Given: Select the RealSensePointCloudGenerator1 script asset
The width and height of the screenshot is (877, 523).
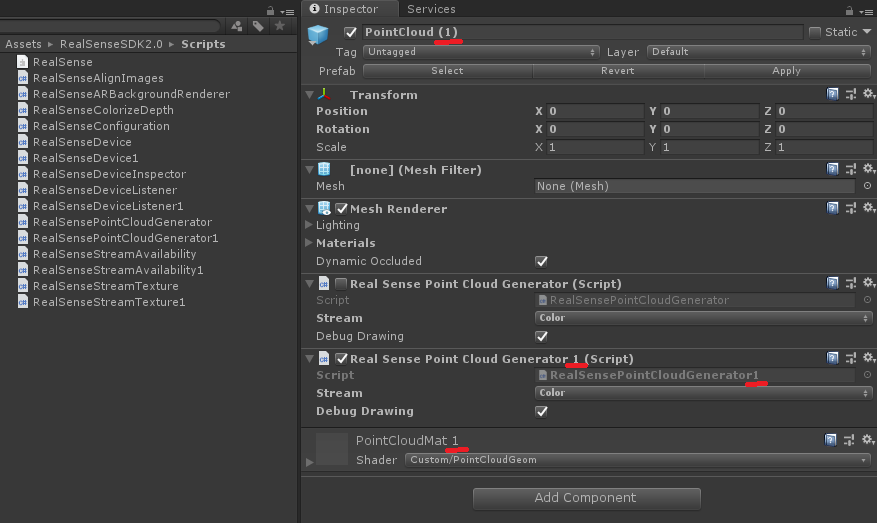Looking at the screenshot, I should [125, 238].
